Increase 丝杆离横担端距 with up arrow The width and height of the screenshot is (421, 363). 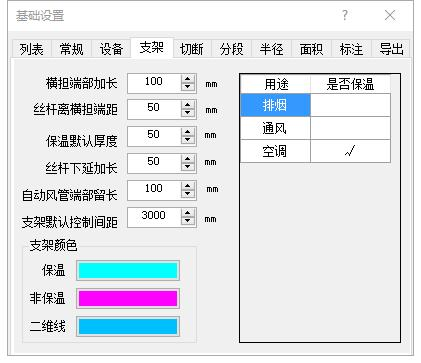(x=188, y=105)
